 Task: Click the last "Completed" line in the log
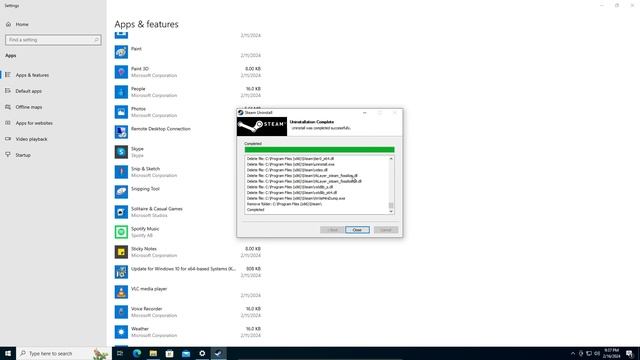(256, 209)
